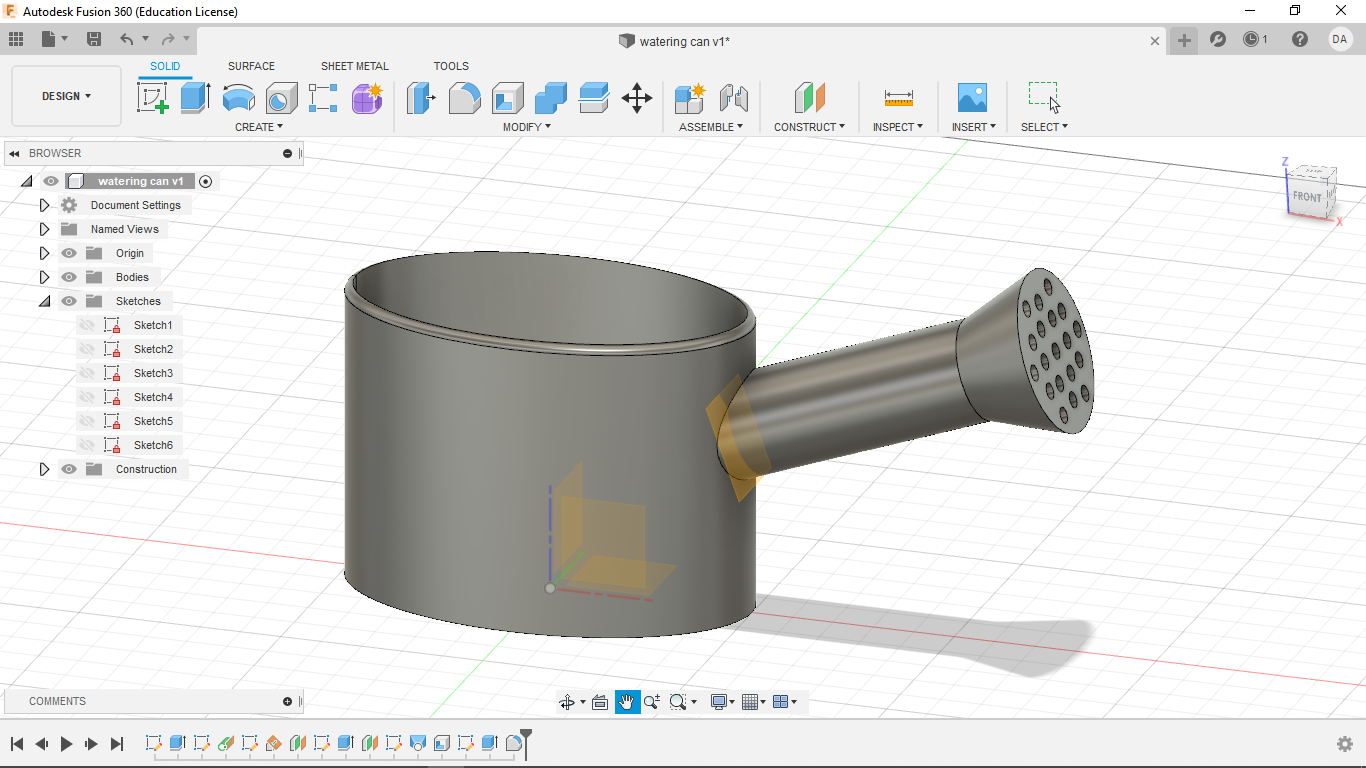This screenshot has width=1366, height=768.
Task: Select the Insert Image tool
Action: [x=972, y=98]
